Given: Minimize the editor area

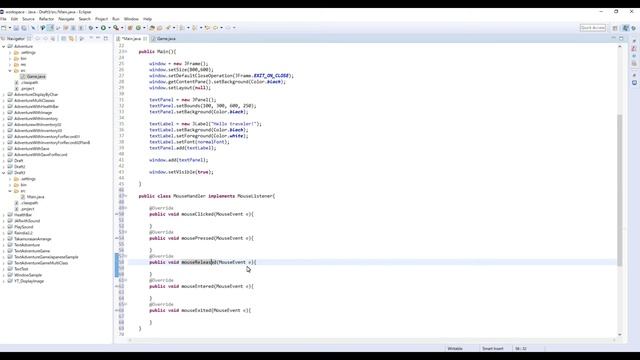Looking at the screenshot, I should point(613,38).
